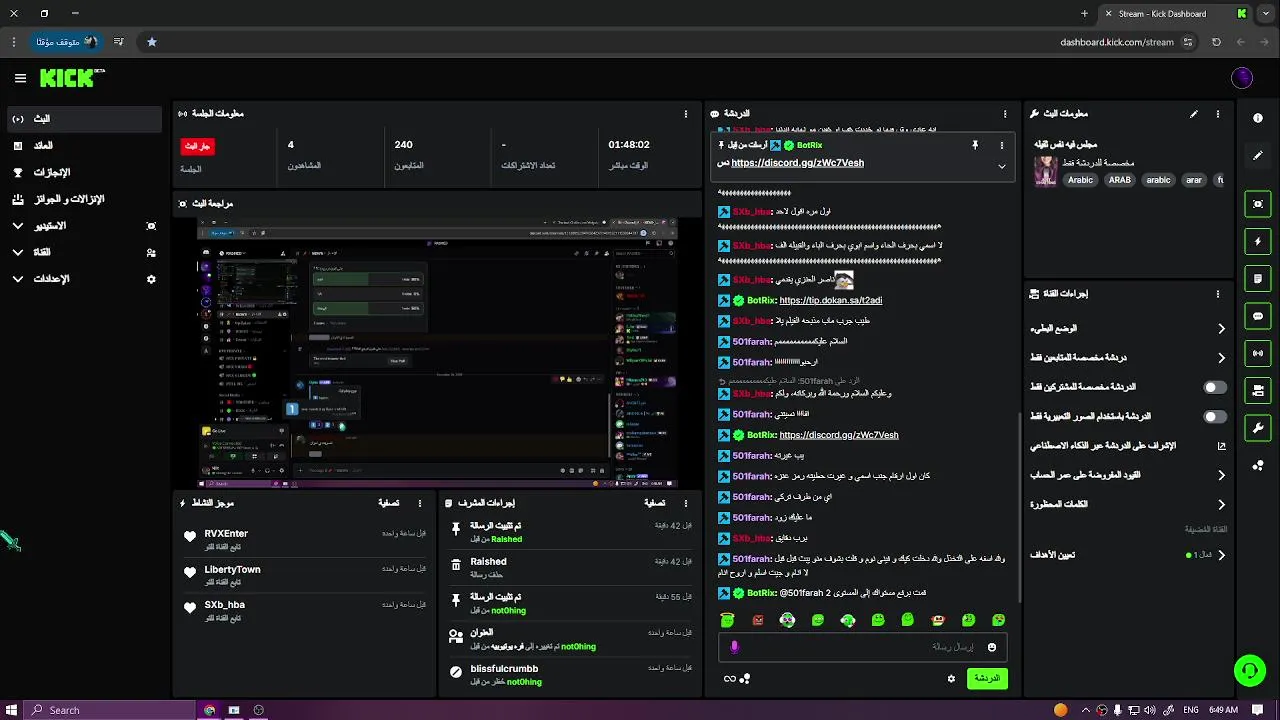The width and height of the screenshot is (1280, 720).
Task: Open session info panel three-dot menu
Action: (686, 114)
